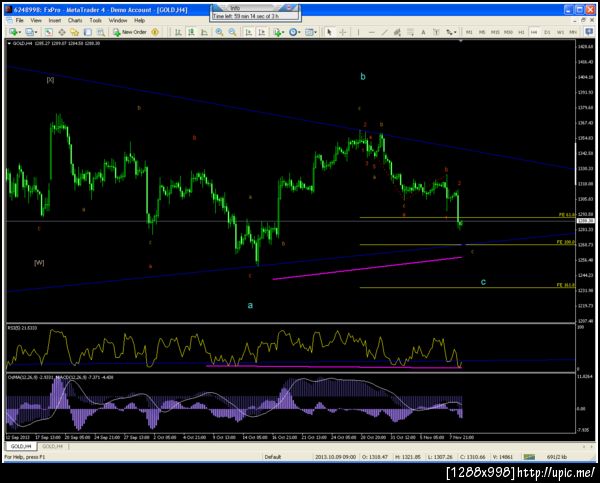Select the Equidistant Channel tool
The width and height of the screenshot is (600, 483).
(x=398, y=32)
